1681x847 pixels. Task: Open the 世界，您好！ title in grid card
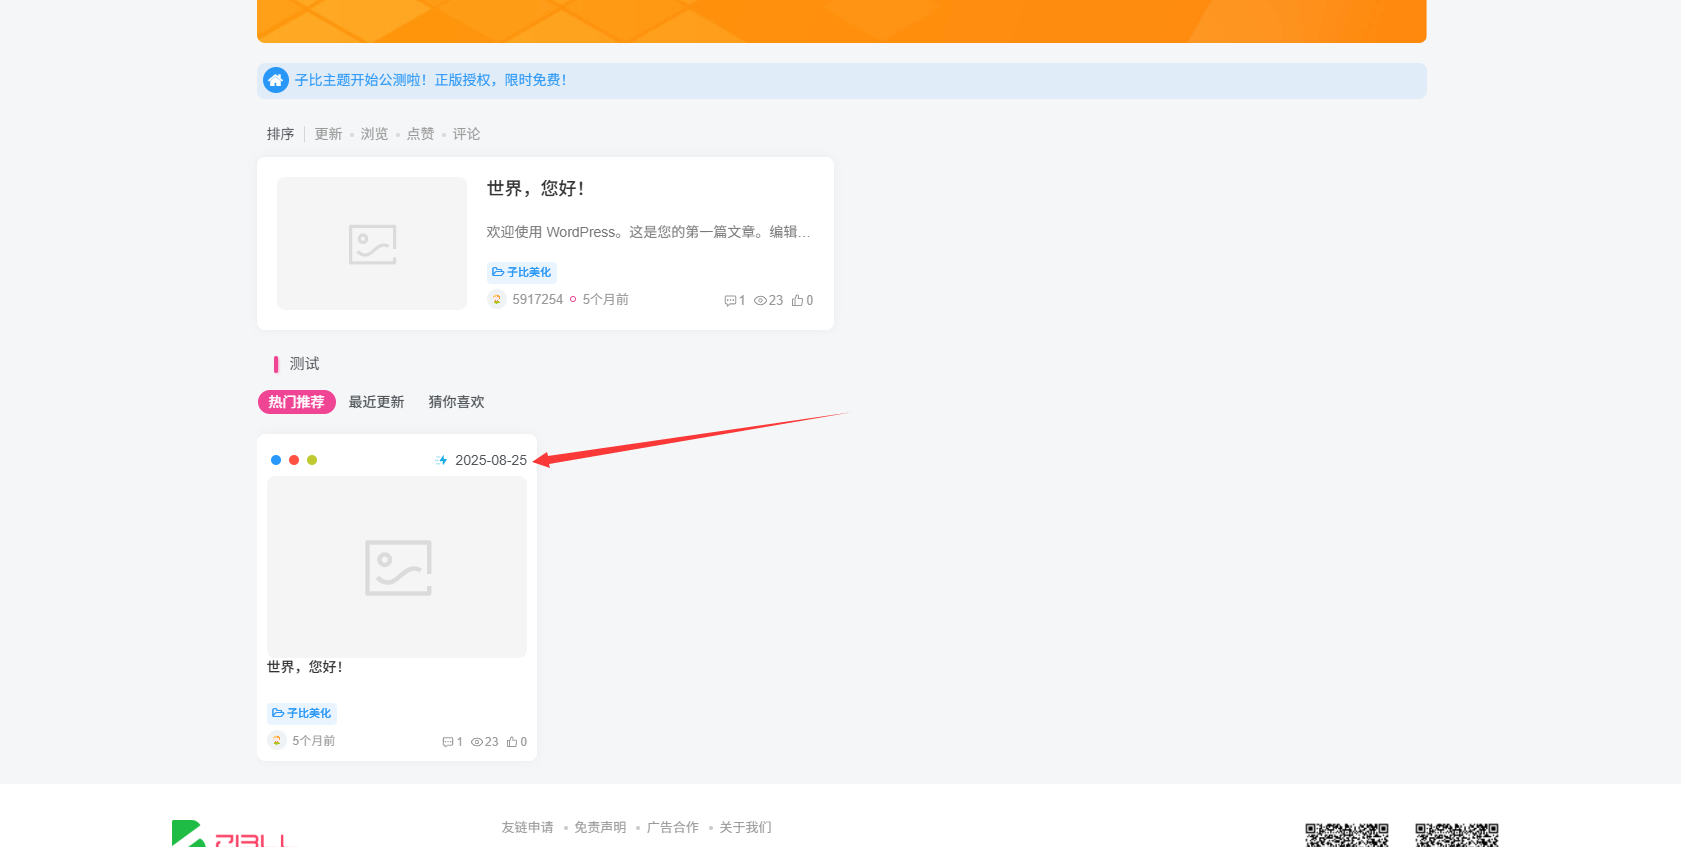point(305,667)
